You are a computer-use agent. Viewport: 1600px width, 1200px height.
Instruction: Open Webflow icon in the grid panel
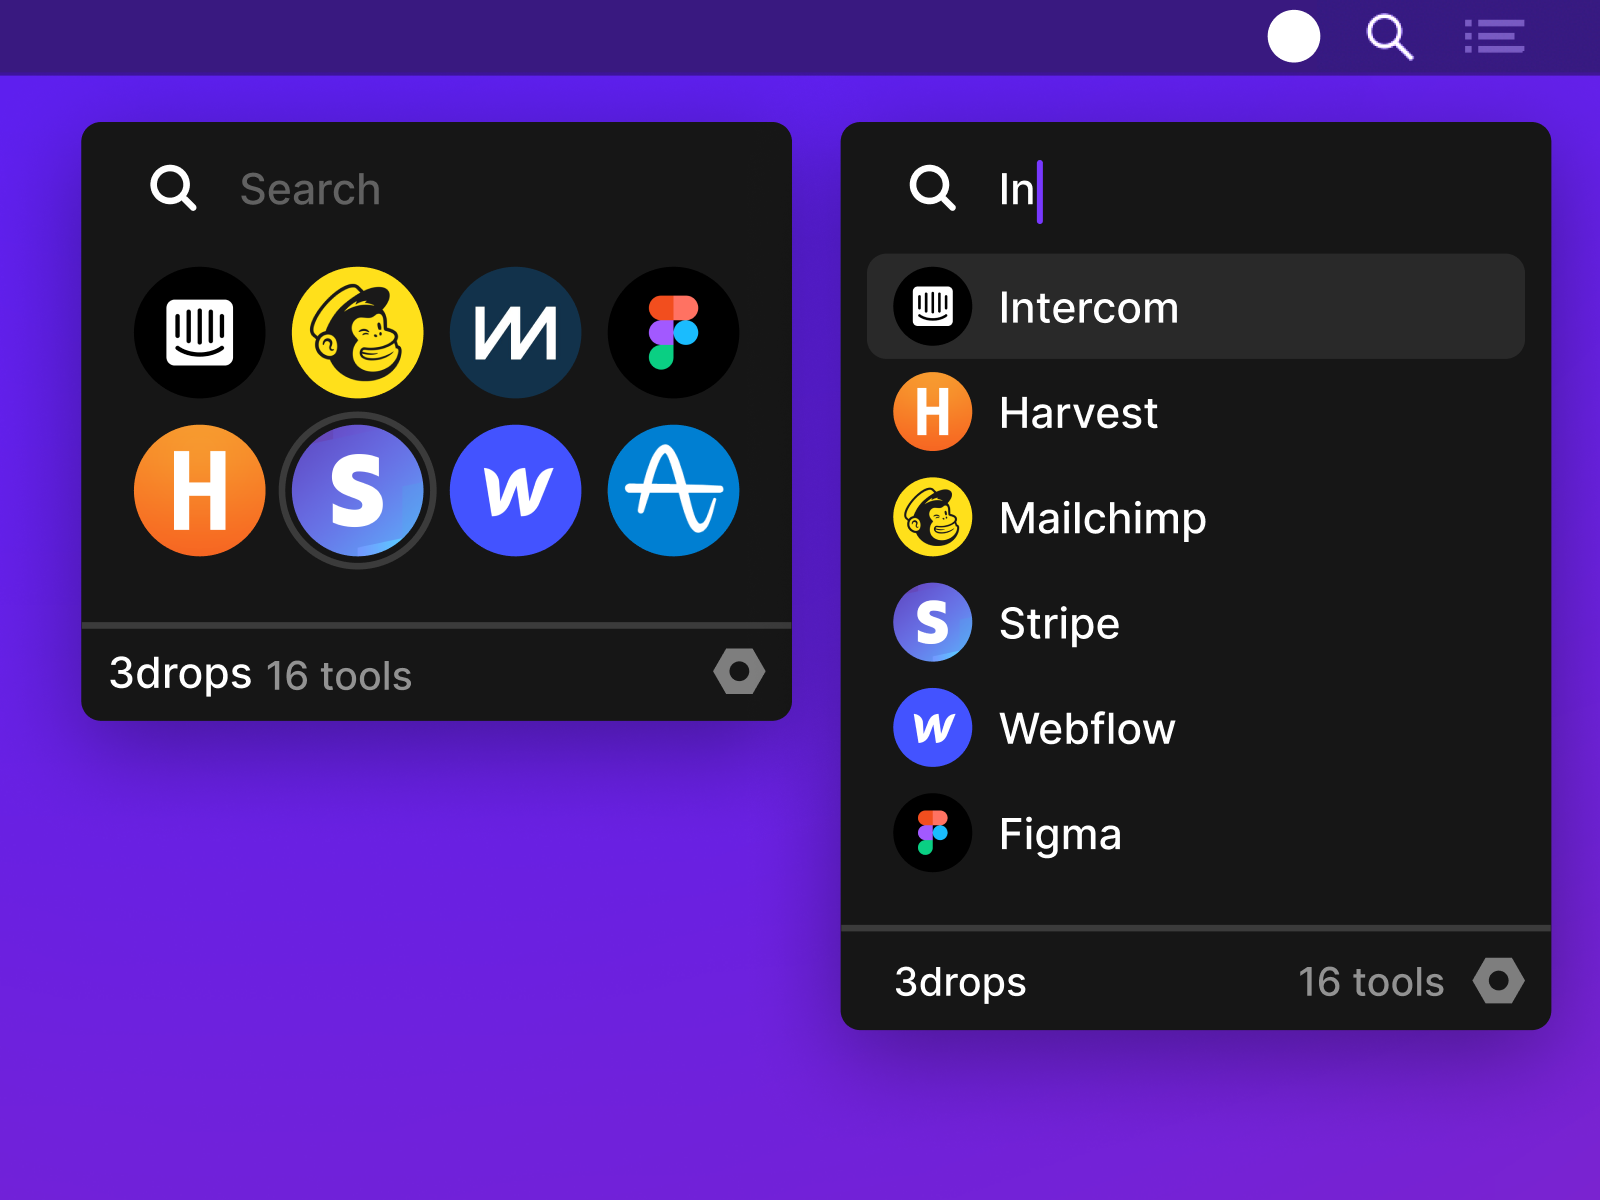click(516, 491)
